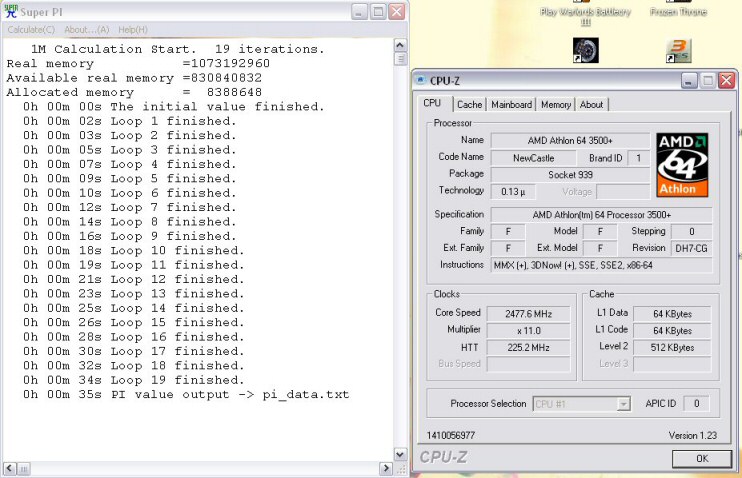Image resolution: width=742 pixels, height=478 pixels.
Task: Open the Calculate(C) menu in Super PI
Action: click(x=31, y=29)
